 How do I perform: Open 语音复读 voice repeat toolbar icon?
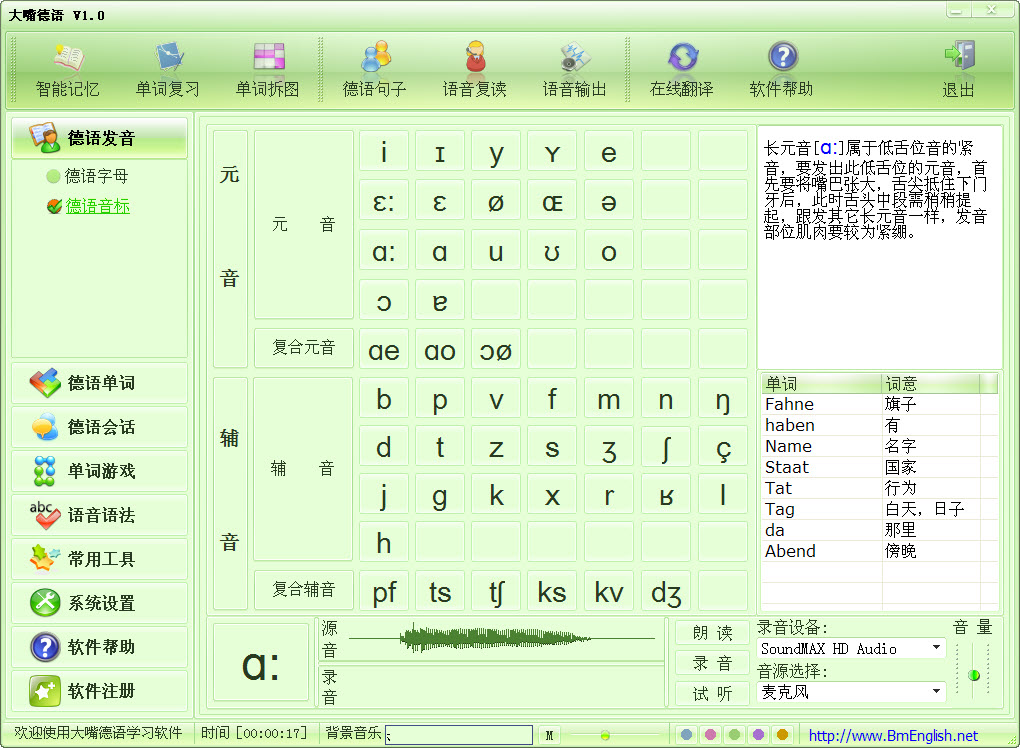coord(475,70)
